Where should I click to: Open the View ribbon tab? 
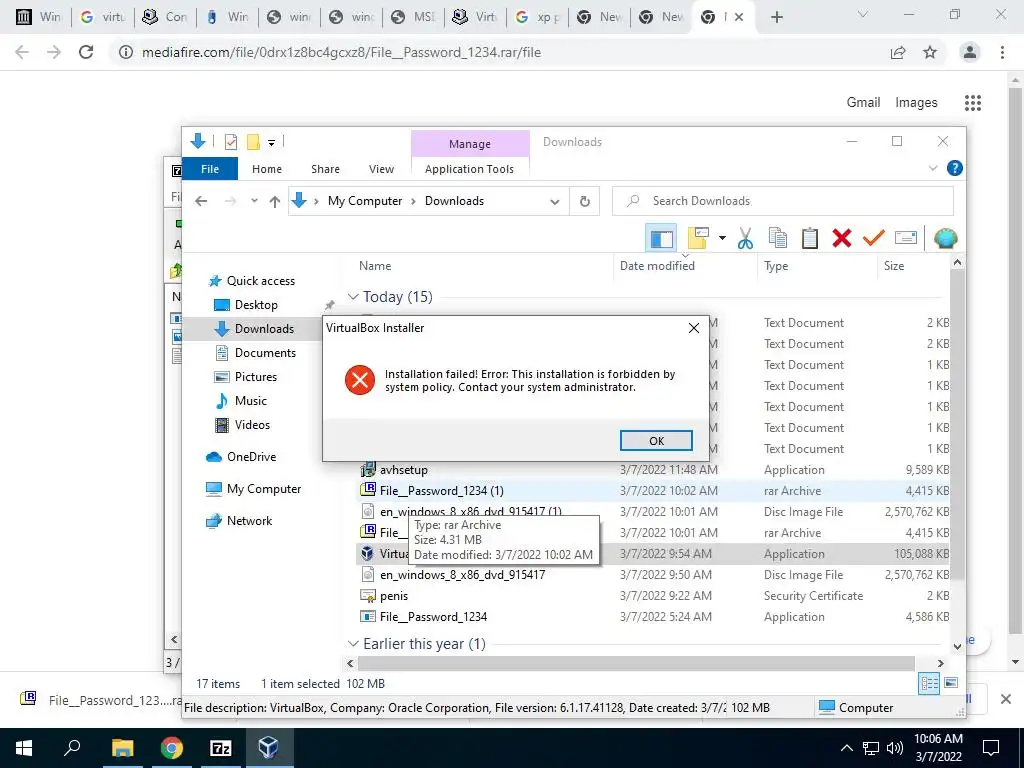tap(381, 169)
